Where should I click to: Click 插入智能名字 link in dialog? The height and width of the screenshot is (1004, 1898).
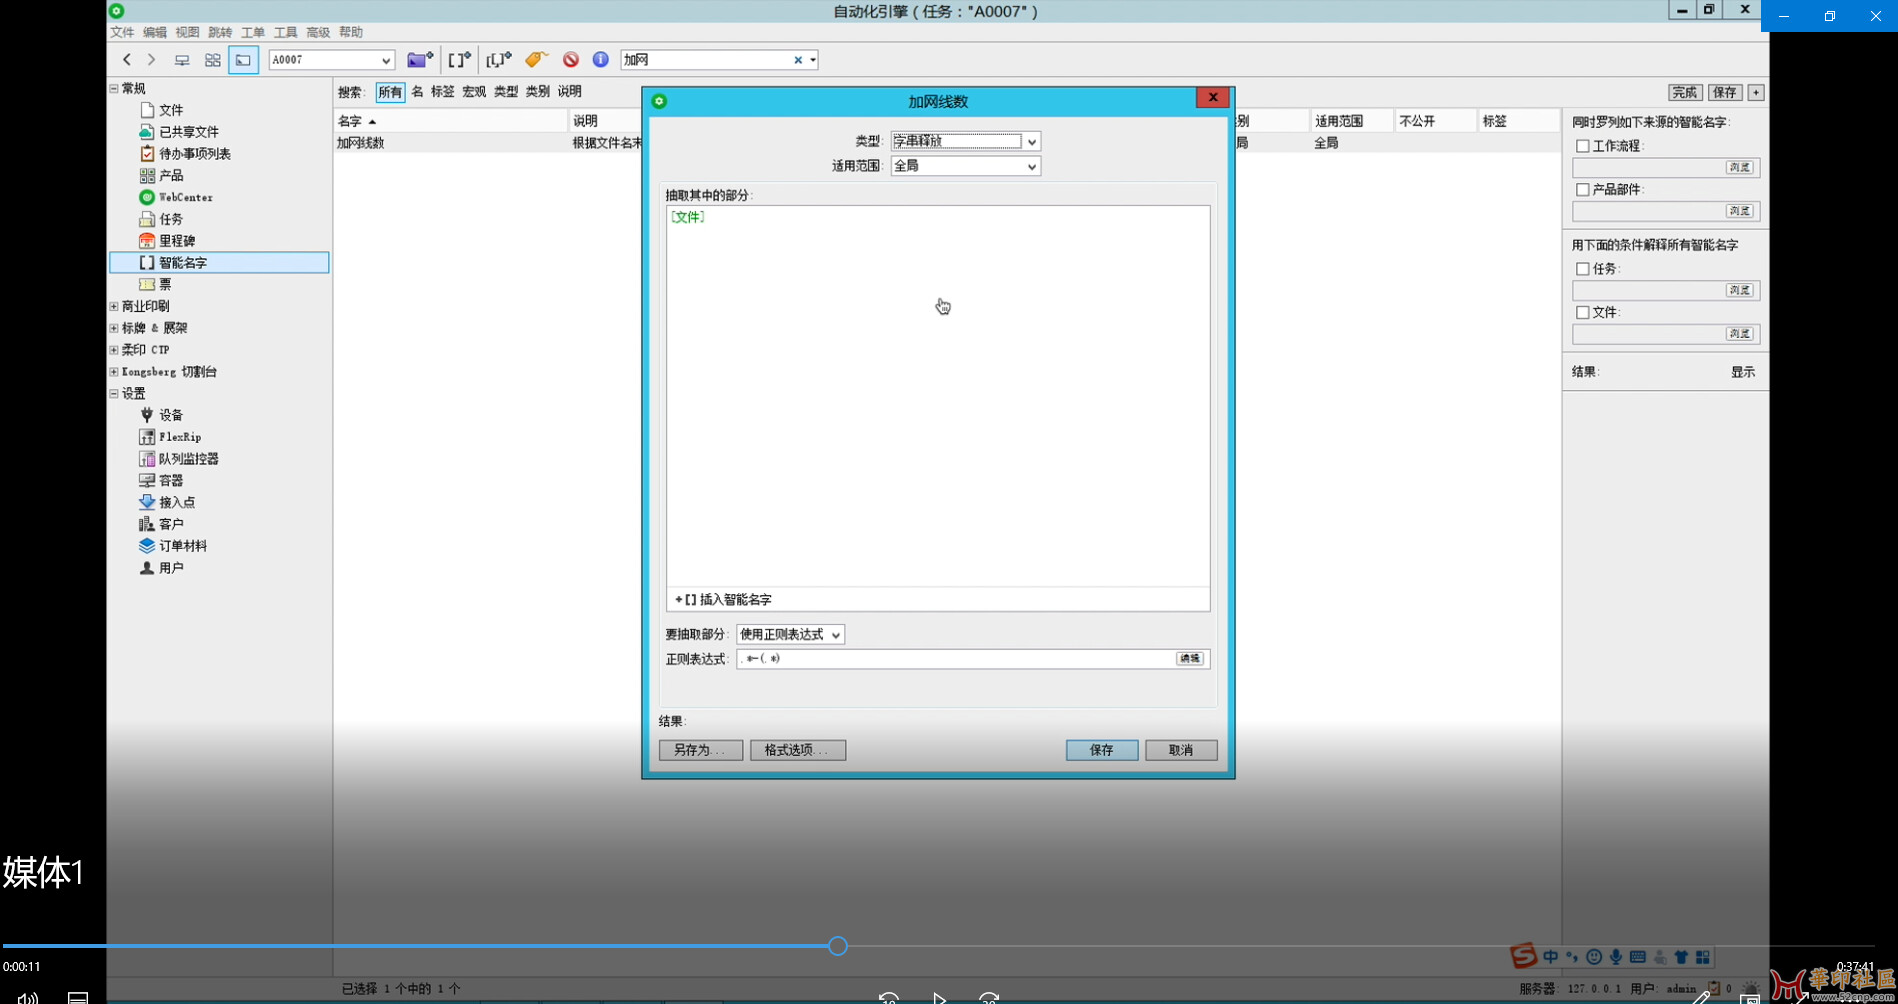[723, 600]
